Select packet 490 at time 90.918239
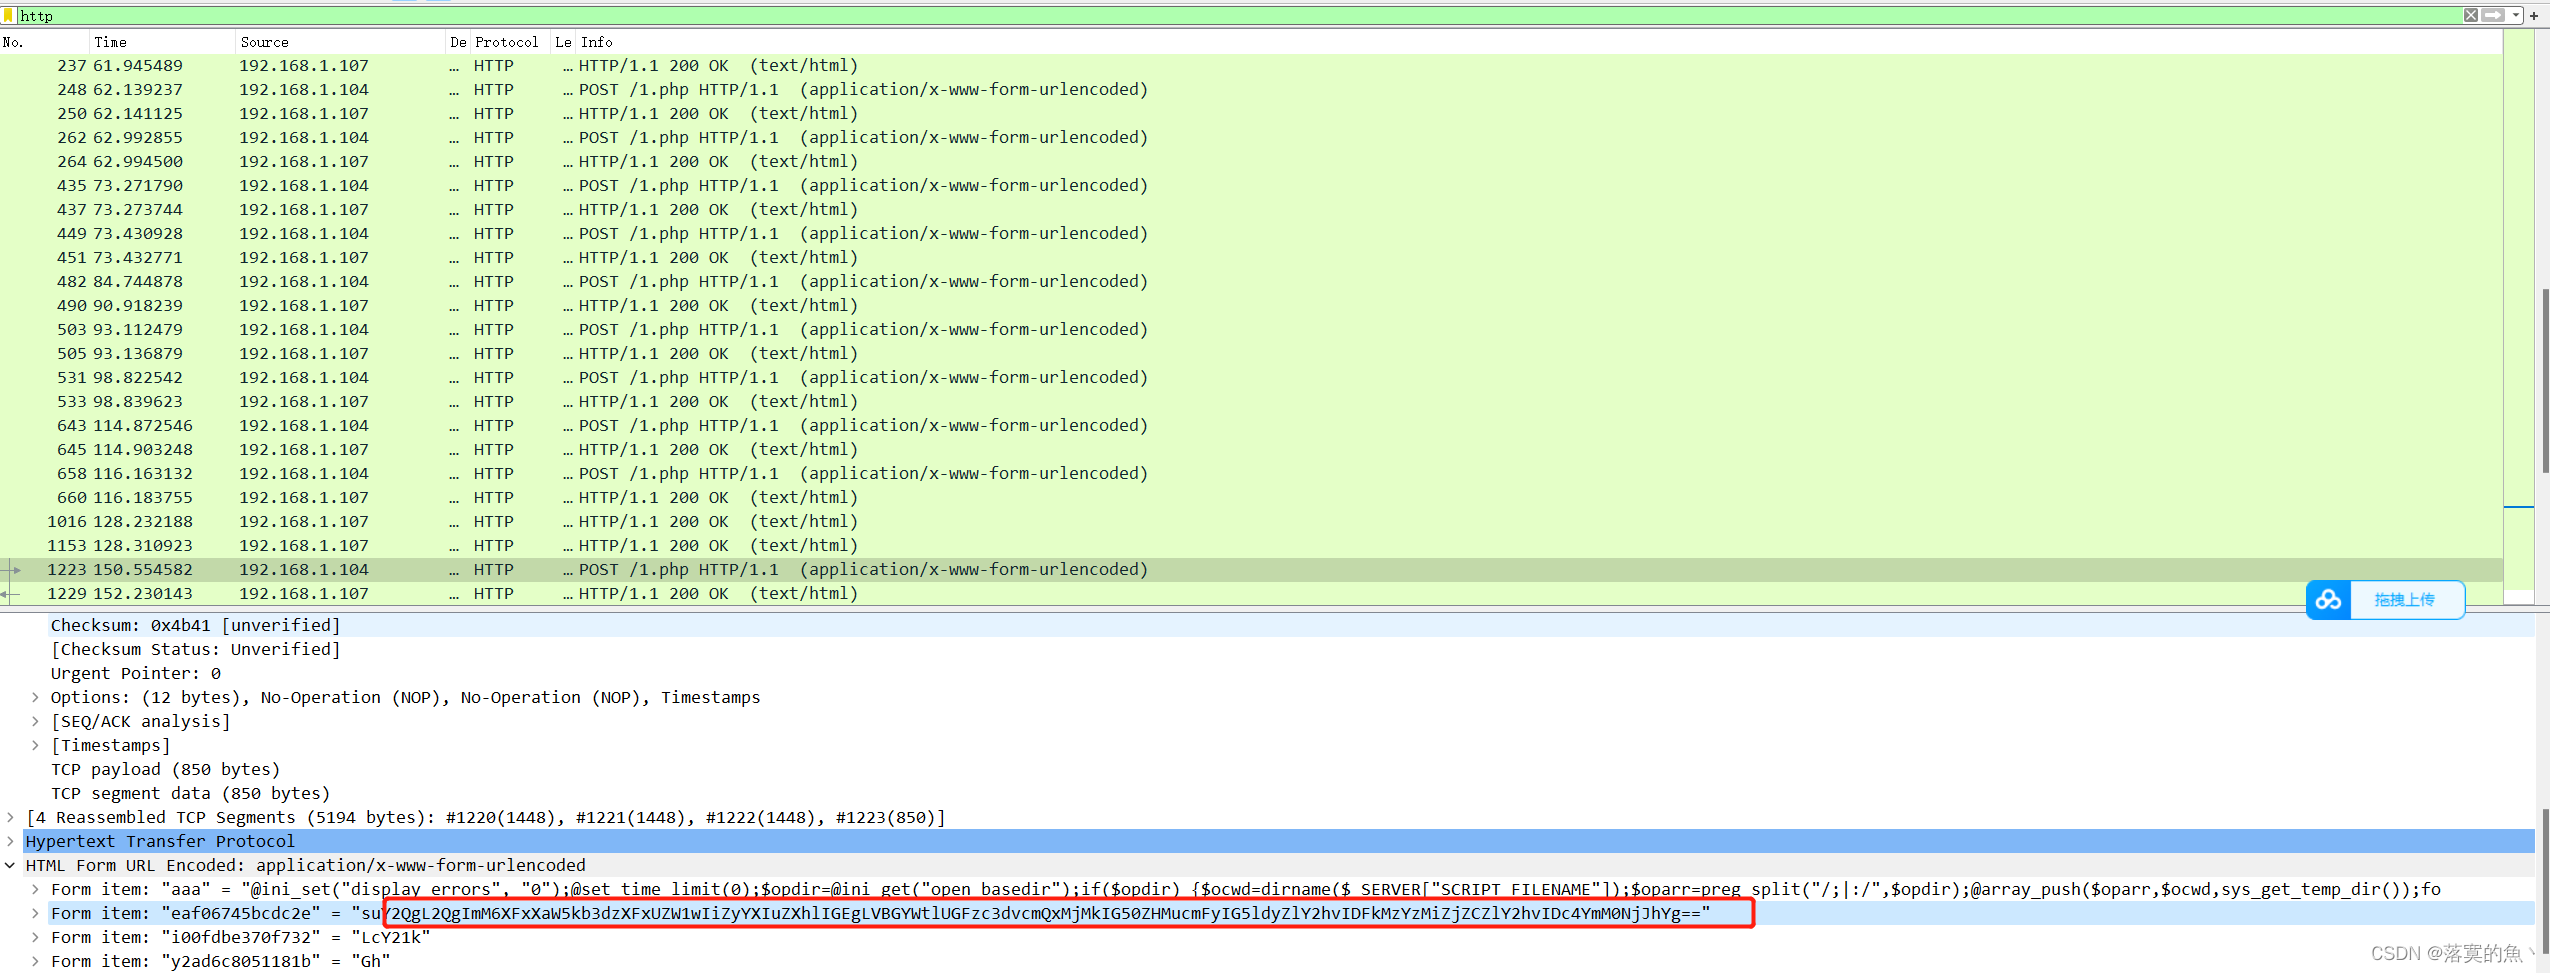 pyautogui.click(x=1251, y=305)
